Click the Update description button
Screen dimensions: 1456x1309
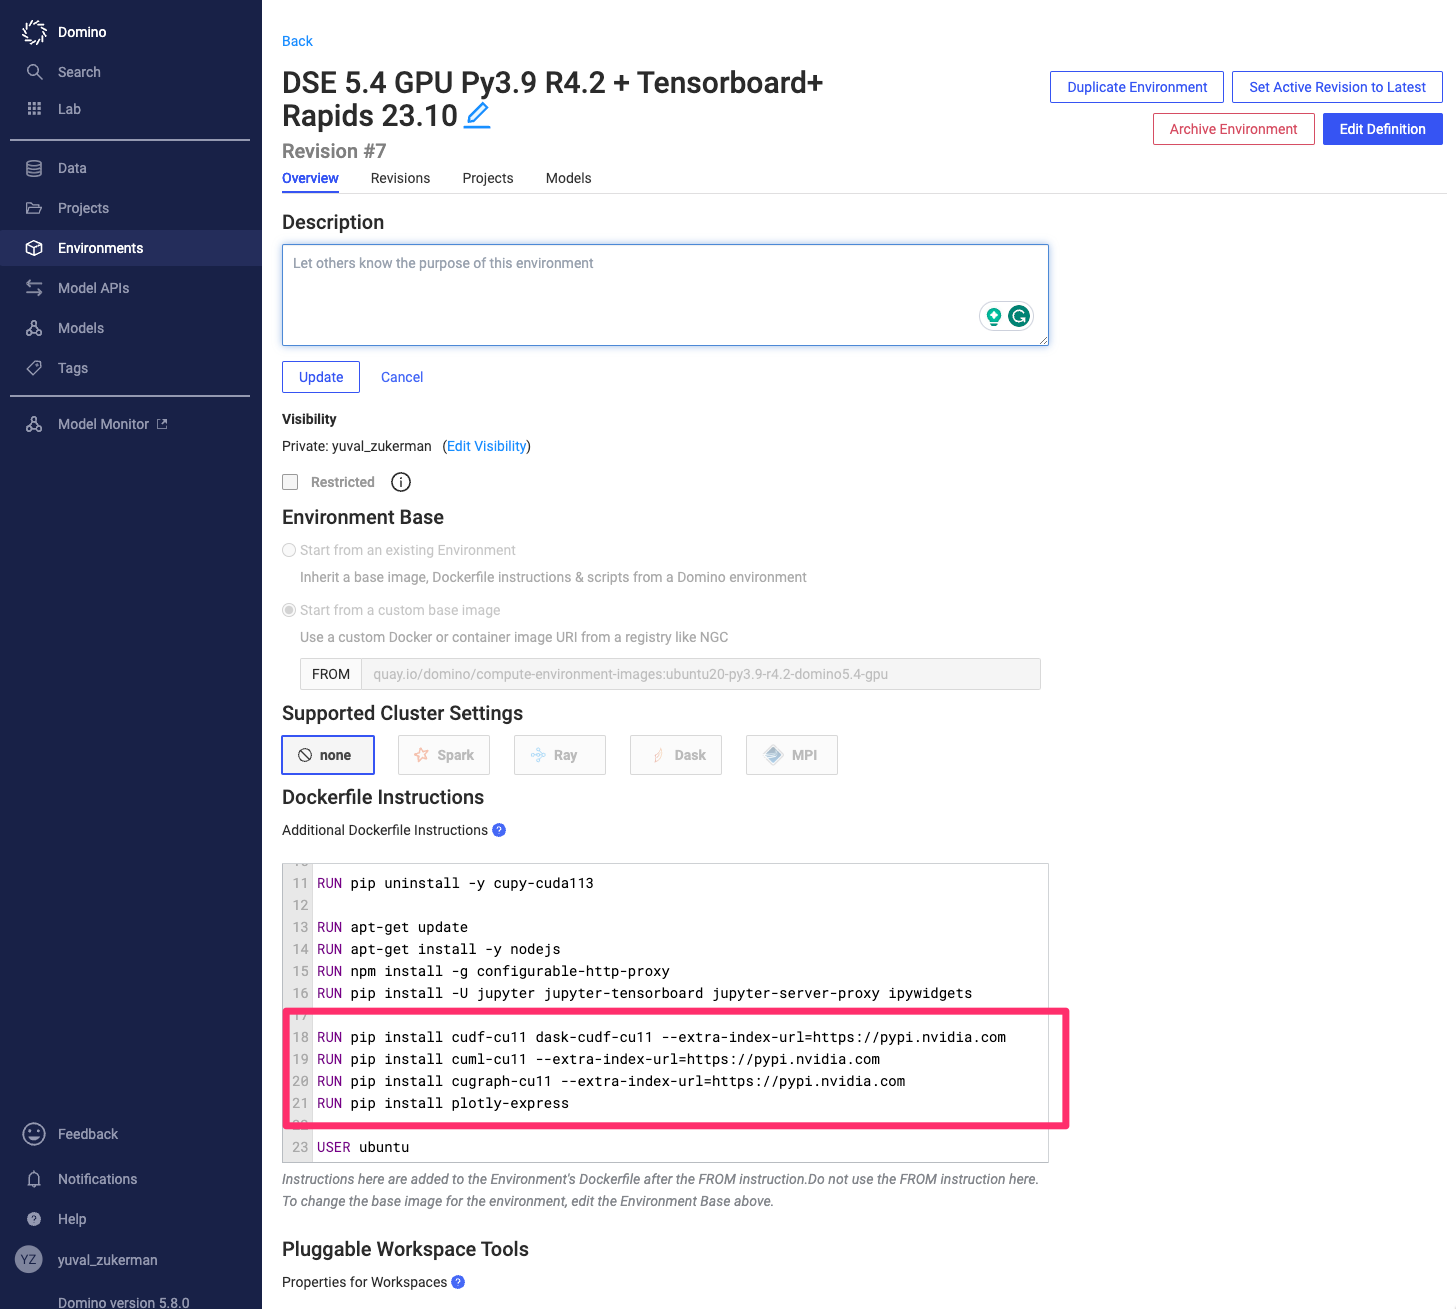point(321,377)
